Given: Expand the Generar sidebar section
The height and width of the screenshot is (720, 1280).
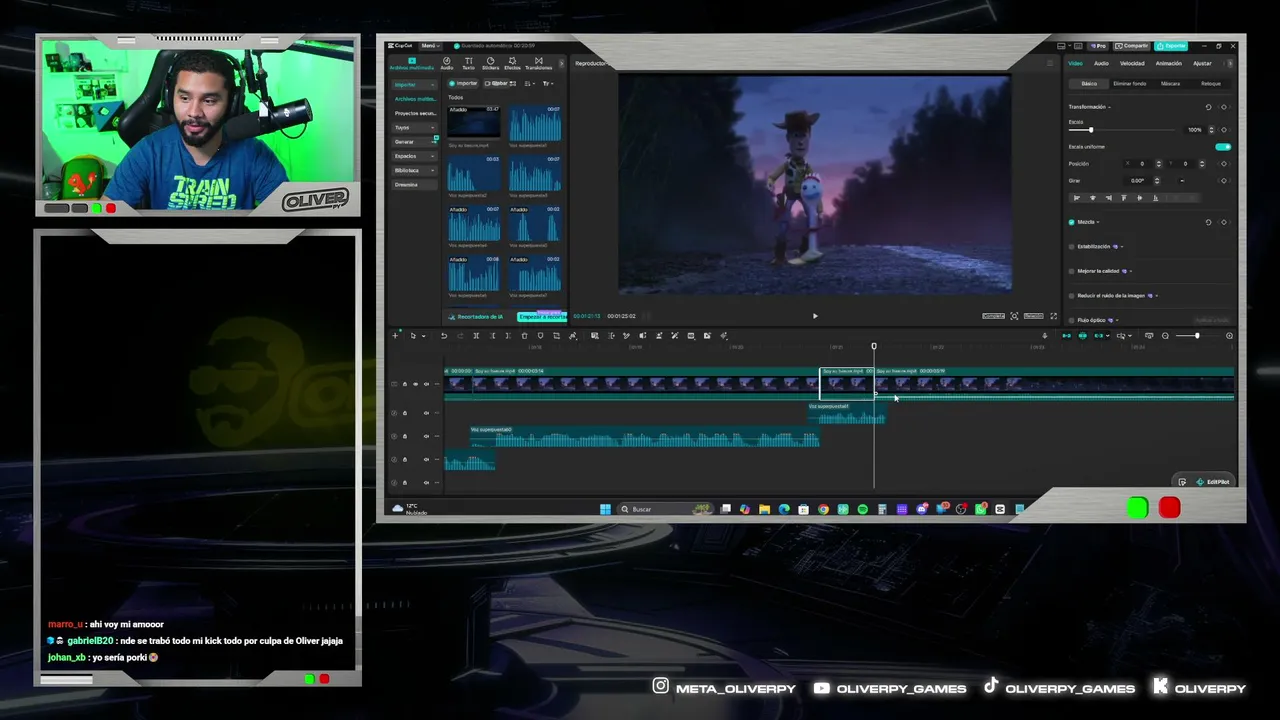Looking at the screenshot, I should click(415, 142).
